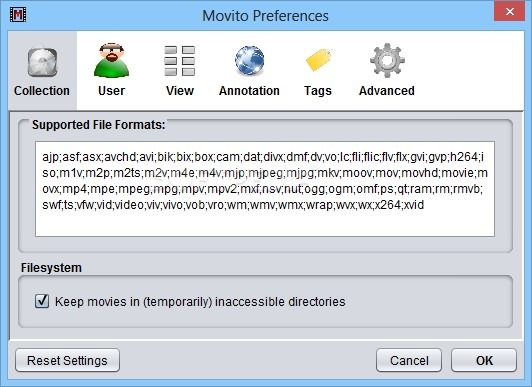Go to the Tags tab label
Viewport: 532px width, 387px height.
pos(318,91)
